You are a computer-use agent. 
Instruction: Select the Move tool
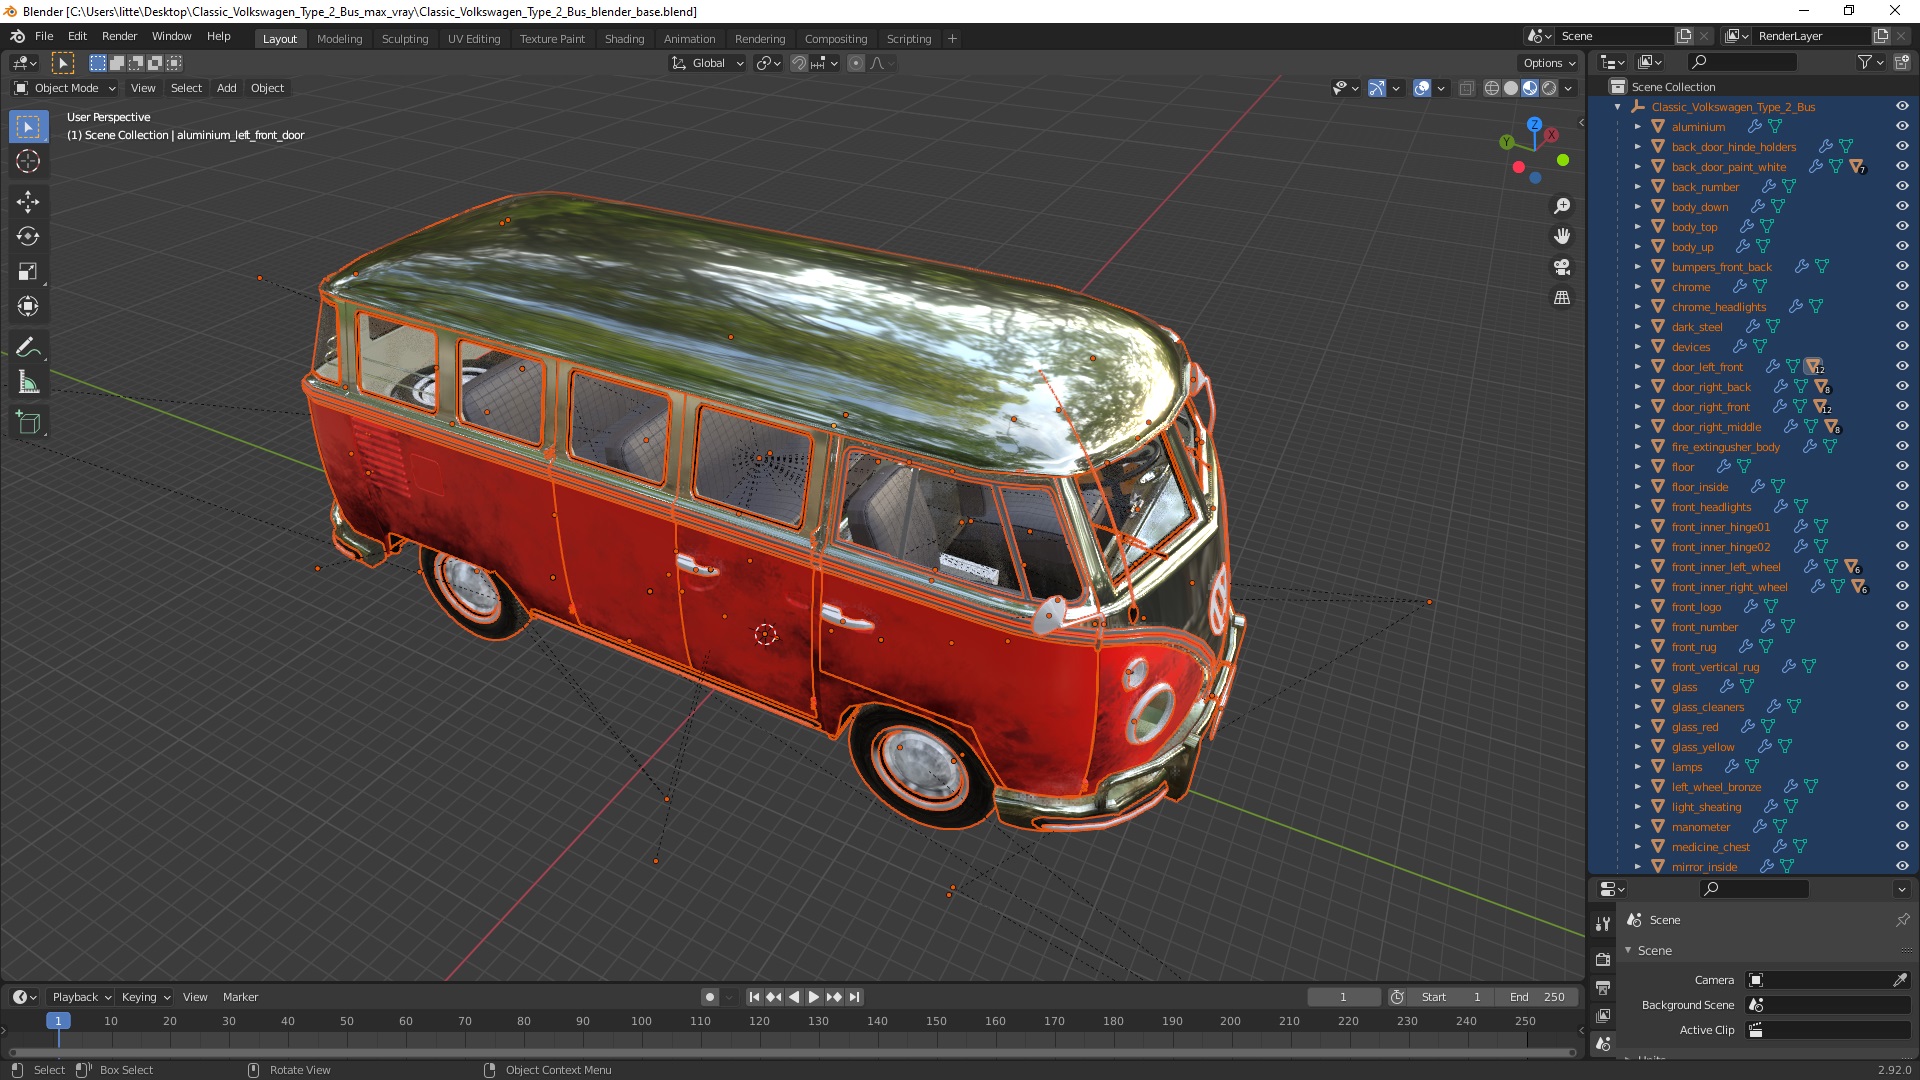(28, 201)
